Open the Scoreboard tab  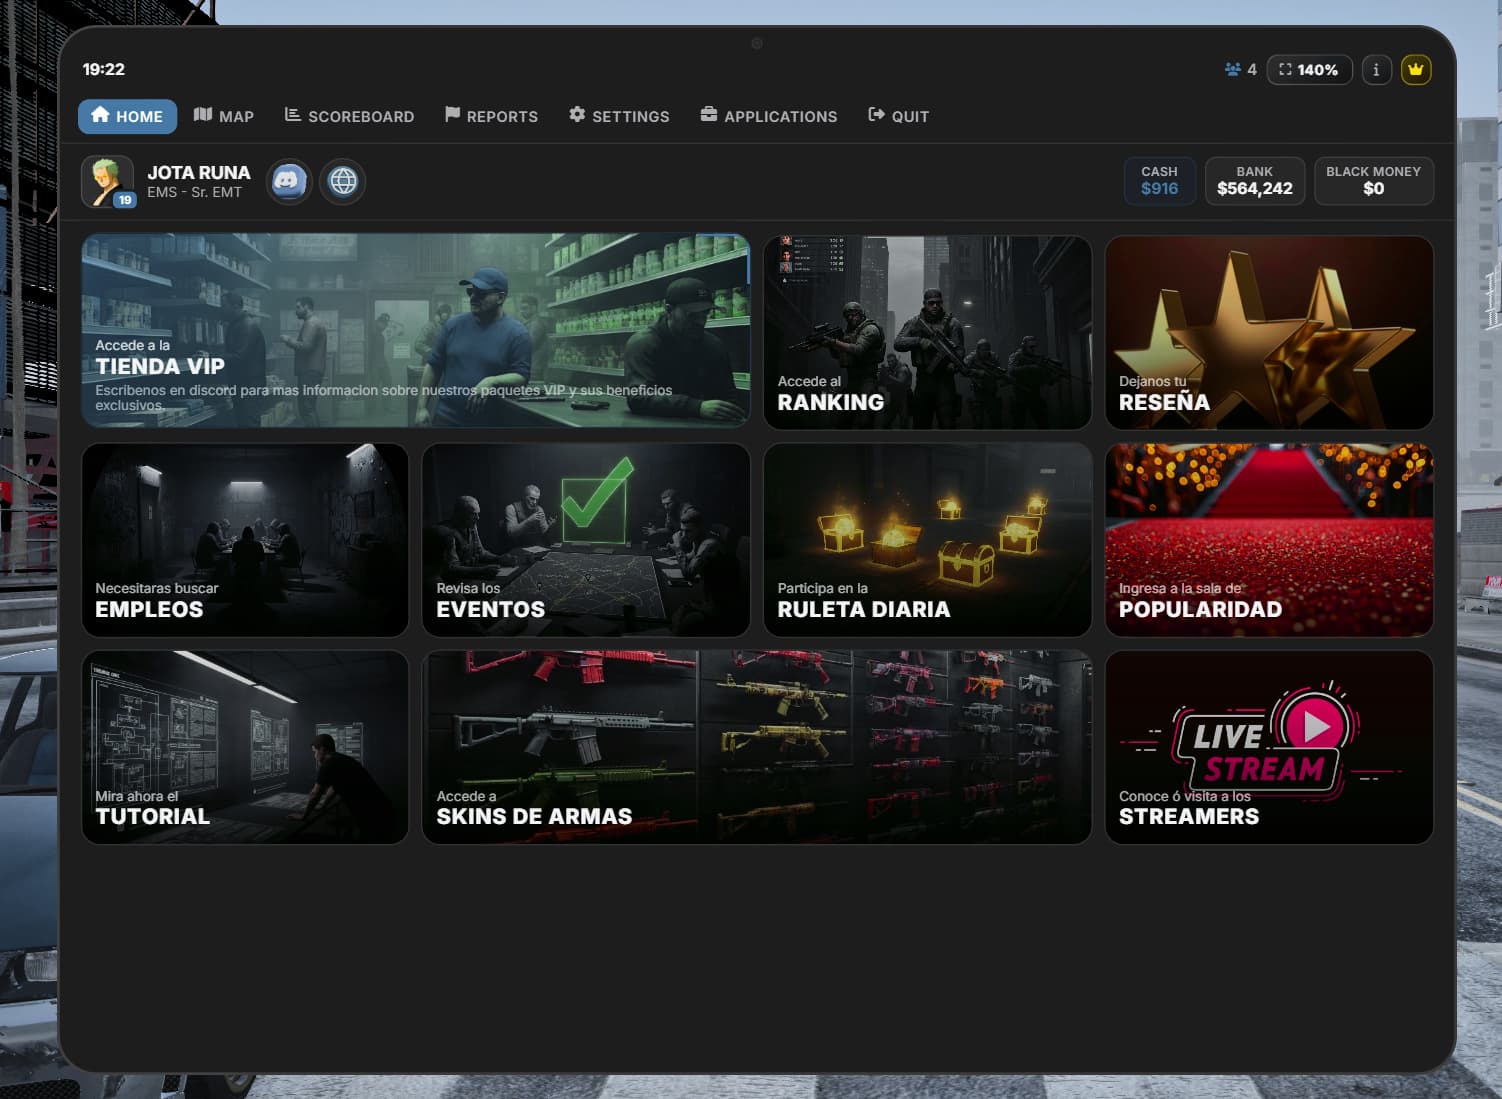click(x=349, y=116)
